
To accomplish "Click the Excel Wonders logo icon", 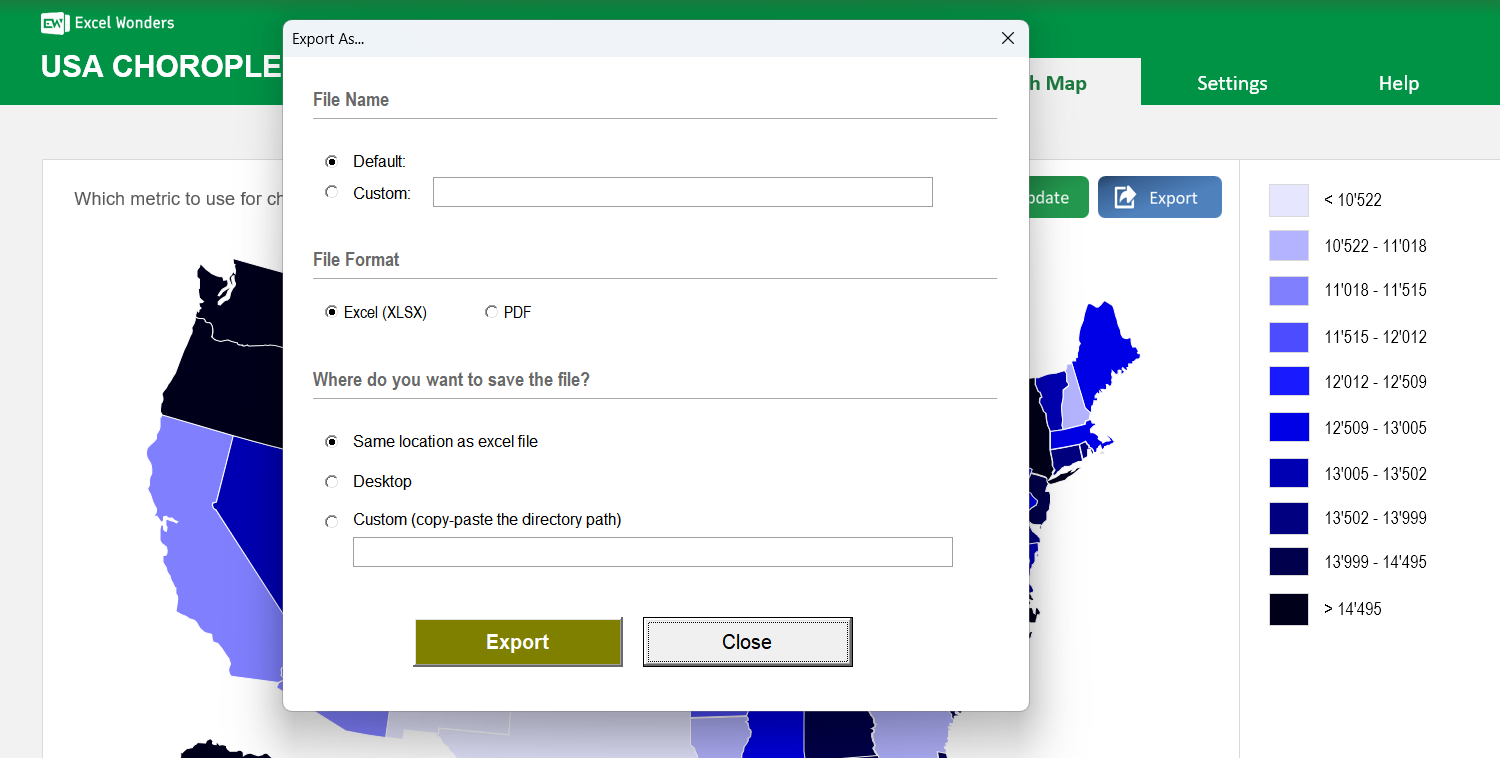I will click(54, 23).
